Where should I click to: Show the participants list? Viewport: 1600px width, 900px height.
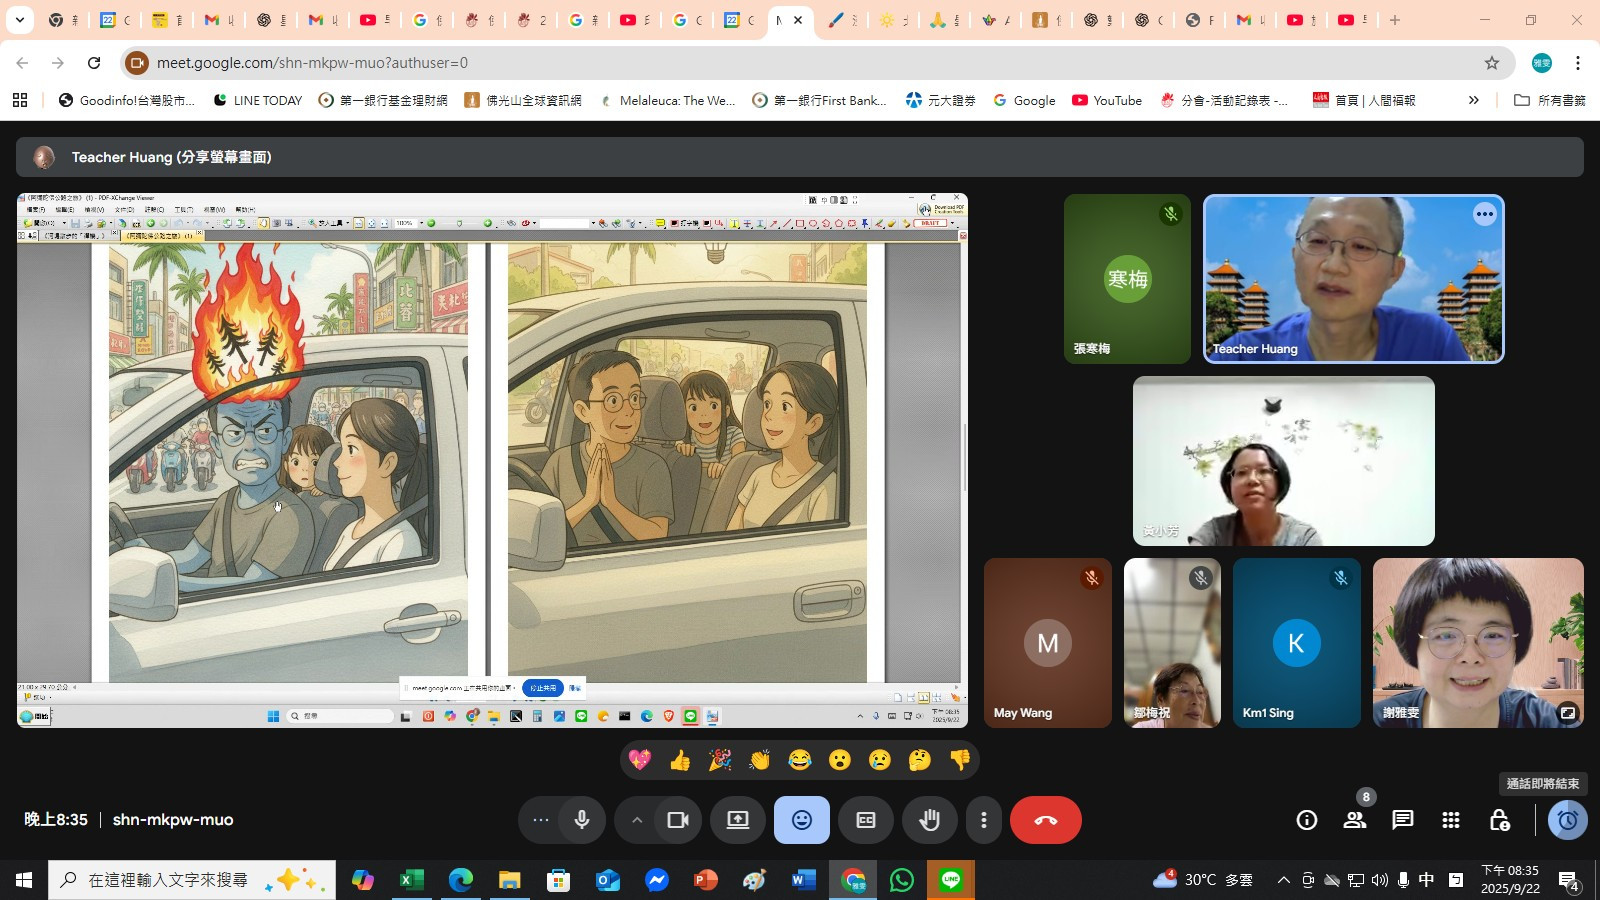(1355, 820)
